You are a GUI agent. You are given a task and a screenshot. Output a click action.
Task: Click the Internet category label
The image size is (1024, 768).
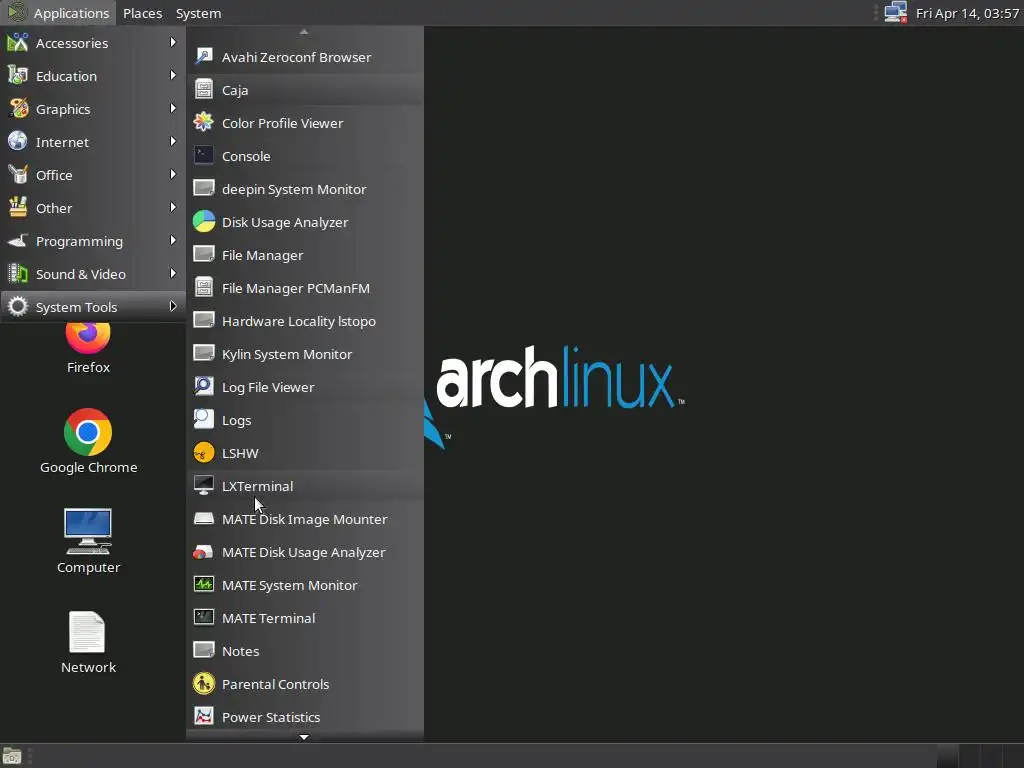tap(62, 142)
